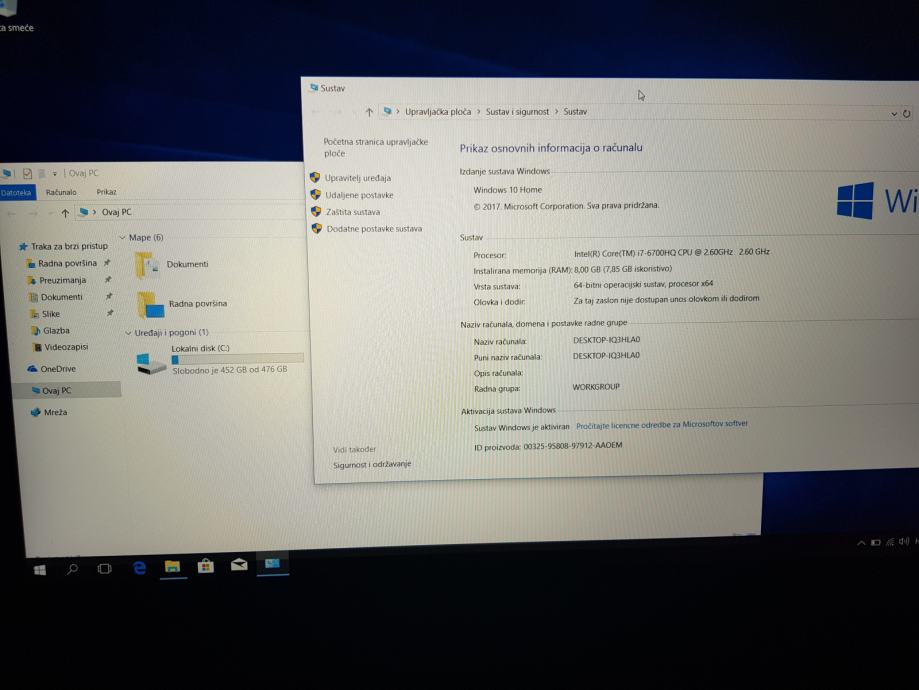Switch to File Explorer on the taskbar

172,566
